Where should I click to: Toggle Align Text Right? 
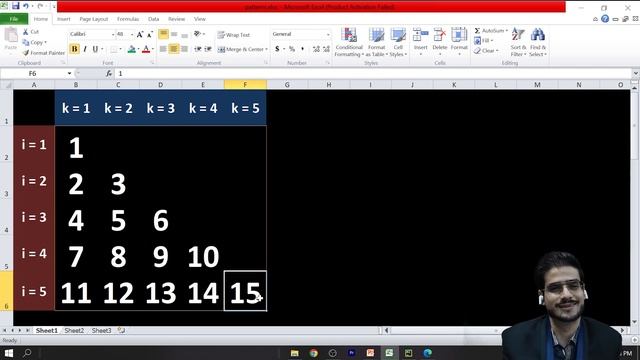pos(184,49)
